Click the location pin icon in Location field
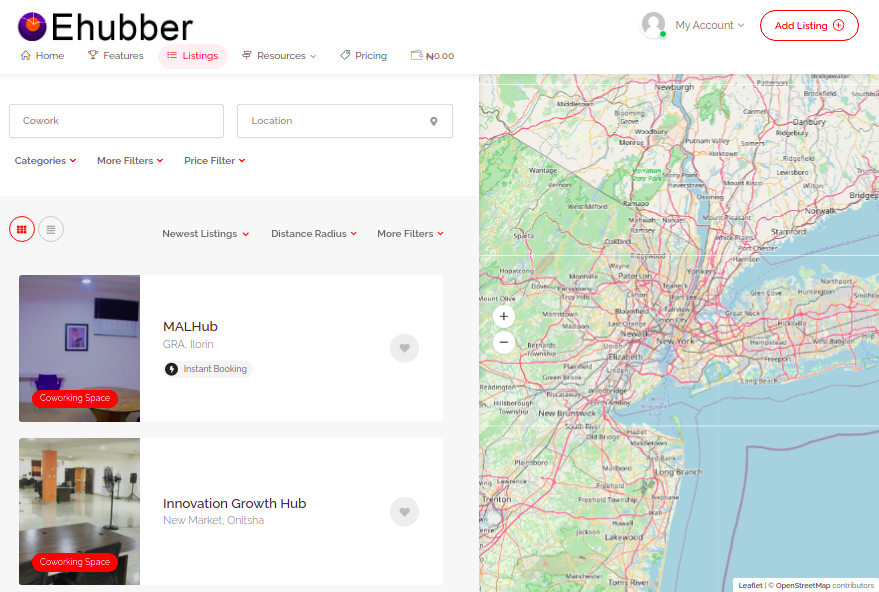 pos(434,121)
